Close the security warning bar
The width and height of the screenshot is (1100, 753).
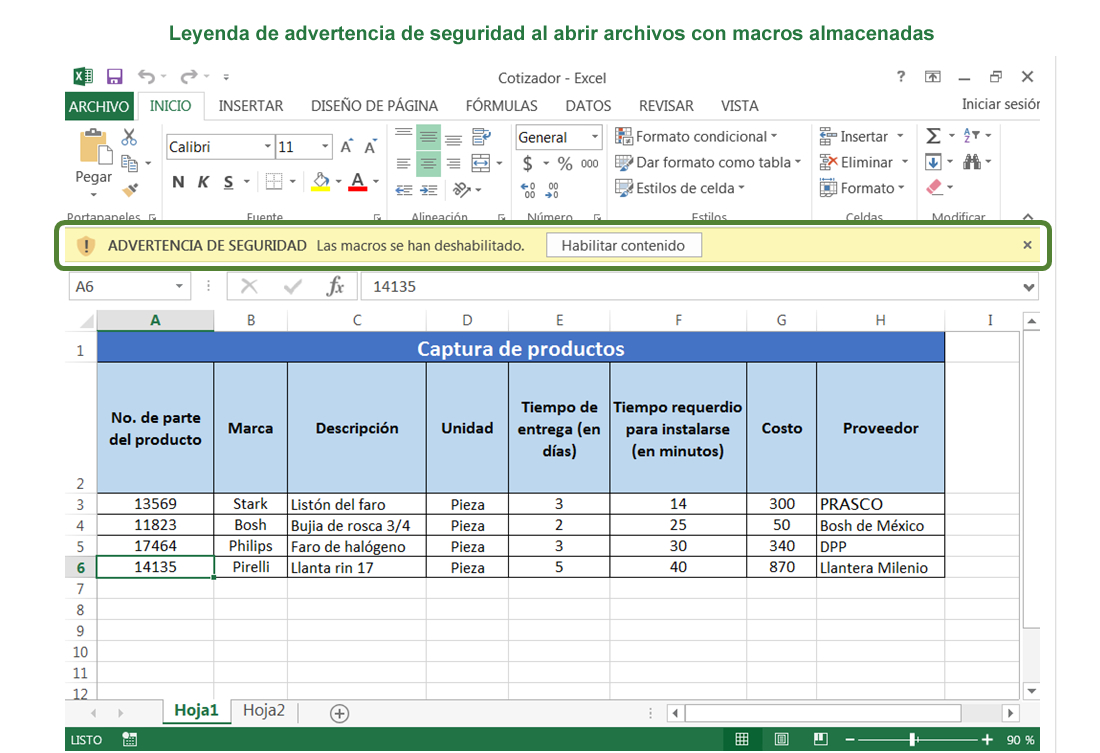click(1027, 245)
